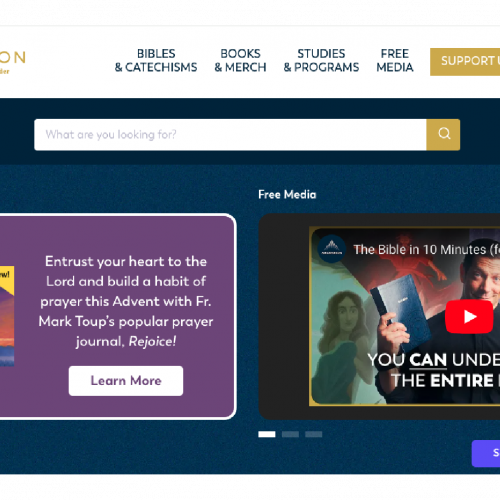Focus the 'What are you looking for?' search field
Image resolution: width=500 pixels, height=500 pixels.
point(230,134)
